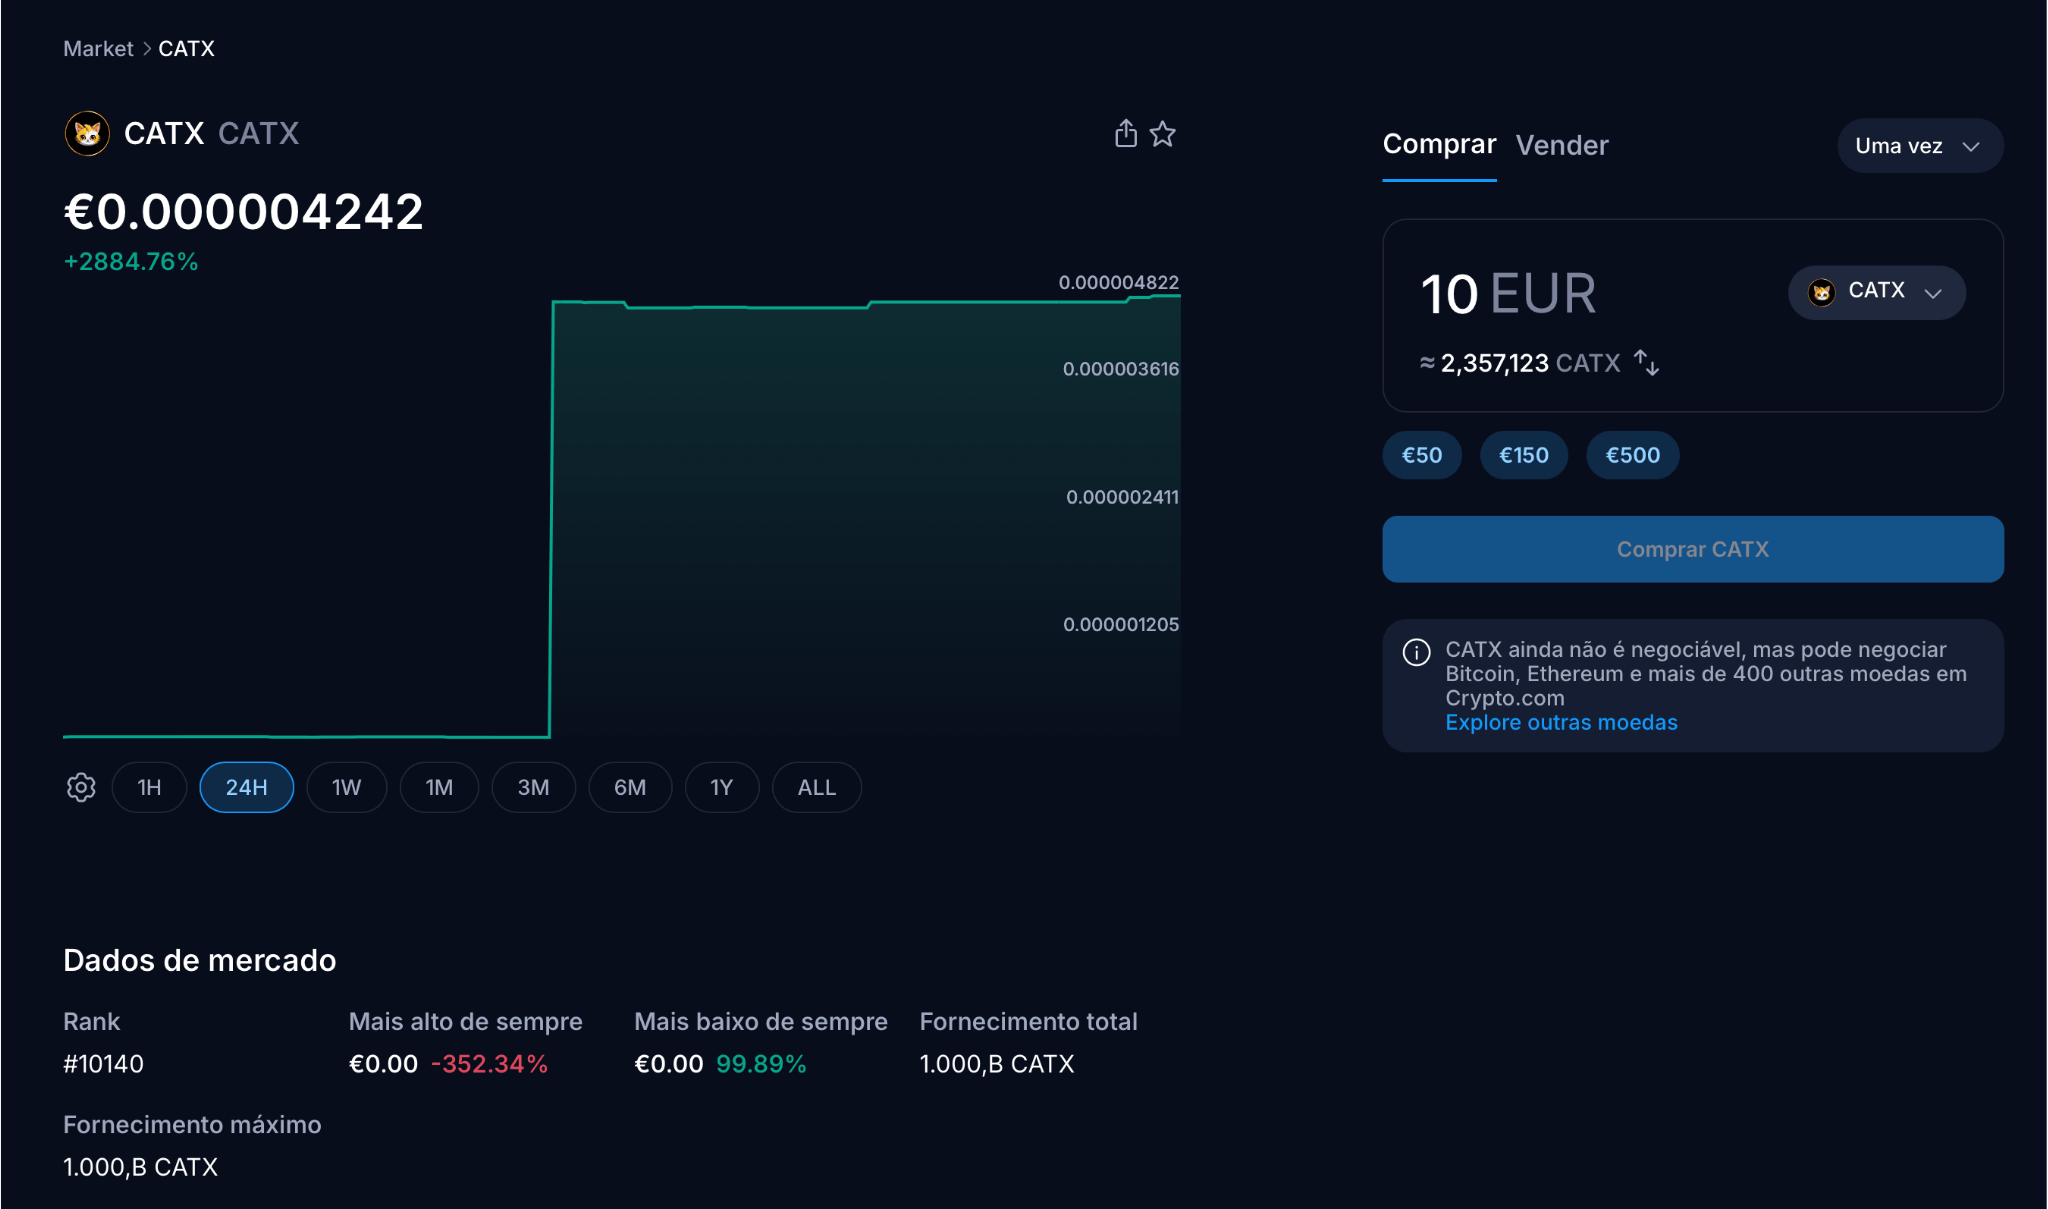Switch the chart to 1W range

coord(346,787)
